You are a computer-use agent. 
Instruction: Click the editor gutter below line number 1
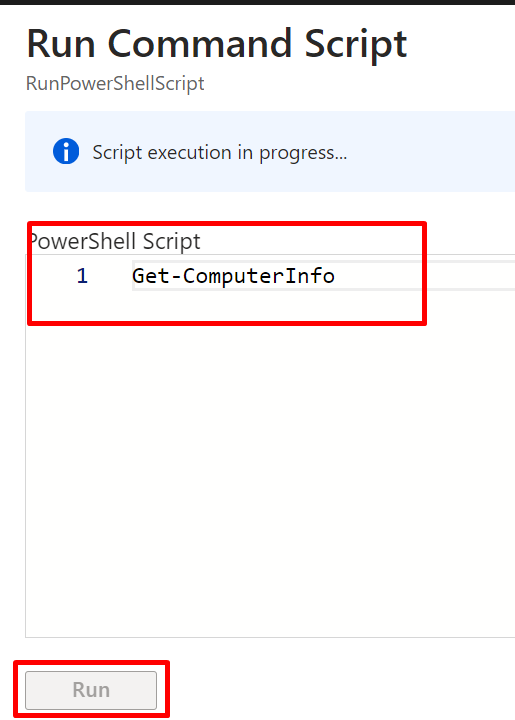point(78,459)
